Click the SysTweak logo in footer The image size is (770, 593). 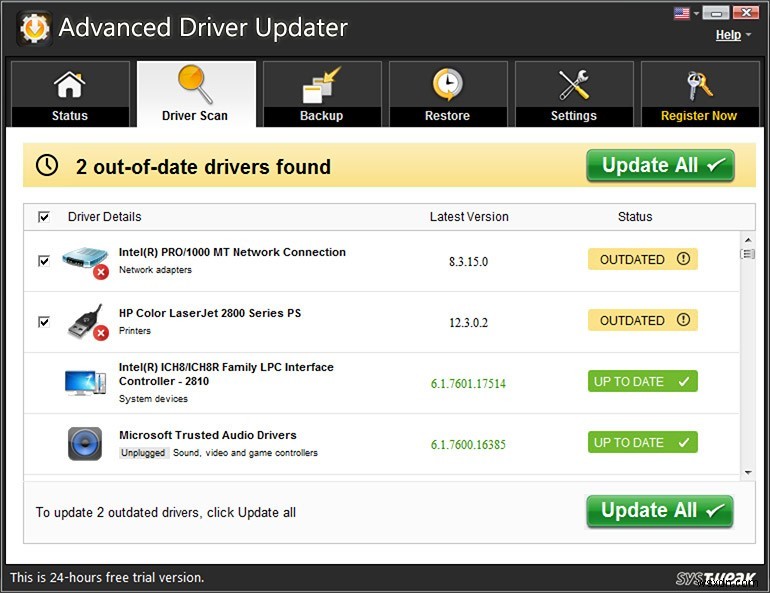tap(716, 579)
